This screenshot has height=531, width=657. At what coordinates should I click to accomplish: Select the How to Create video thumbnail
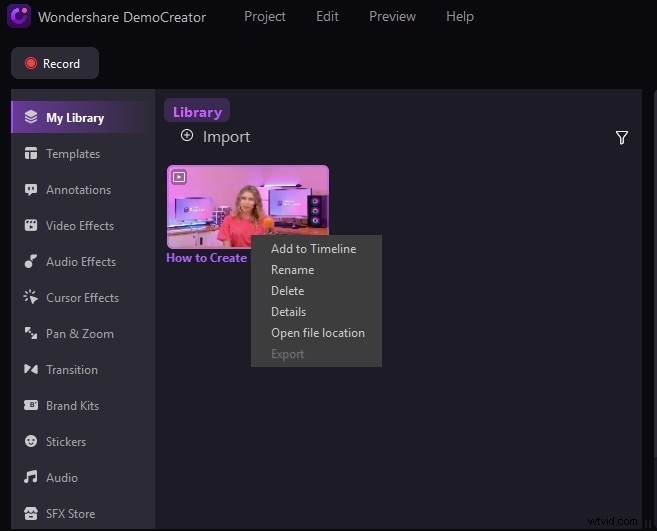point(248,207)
